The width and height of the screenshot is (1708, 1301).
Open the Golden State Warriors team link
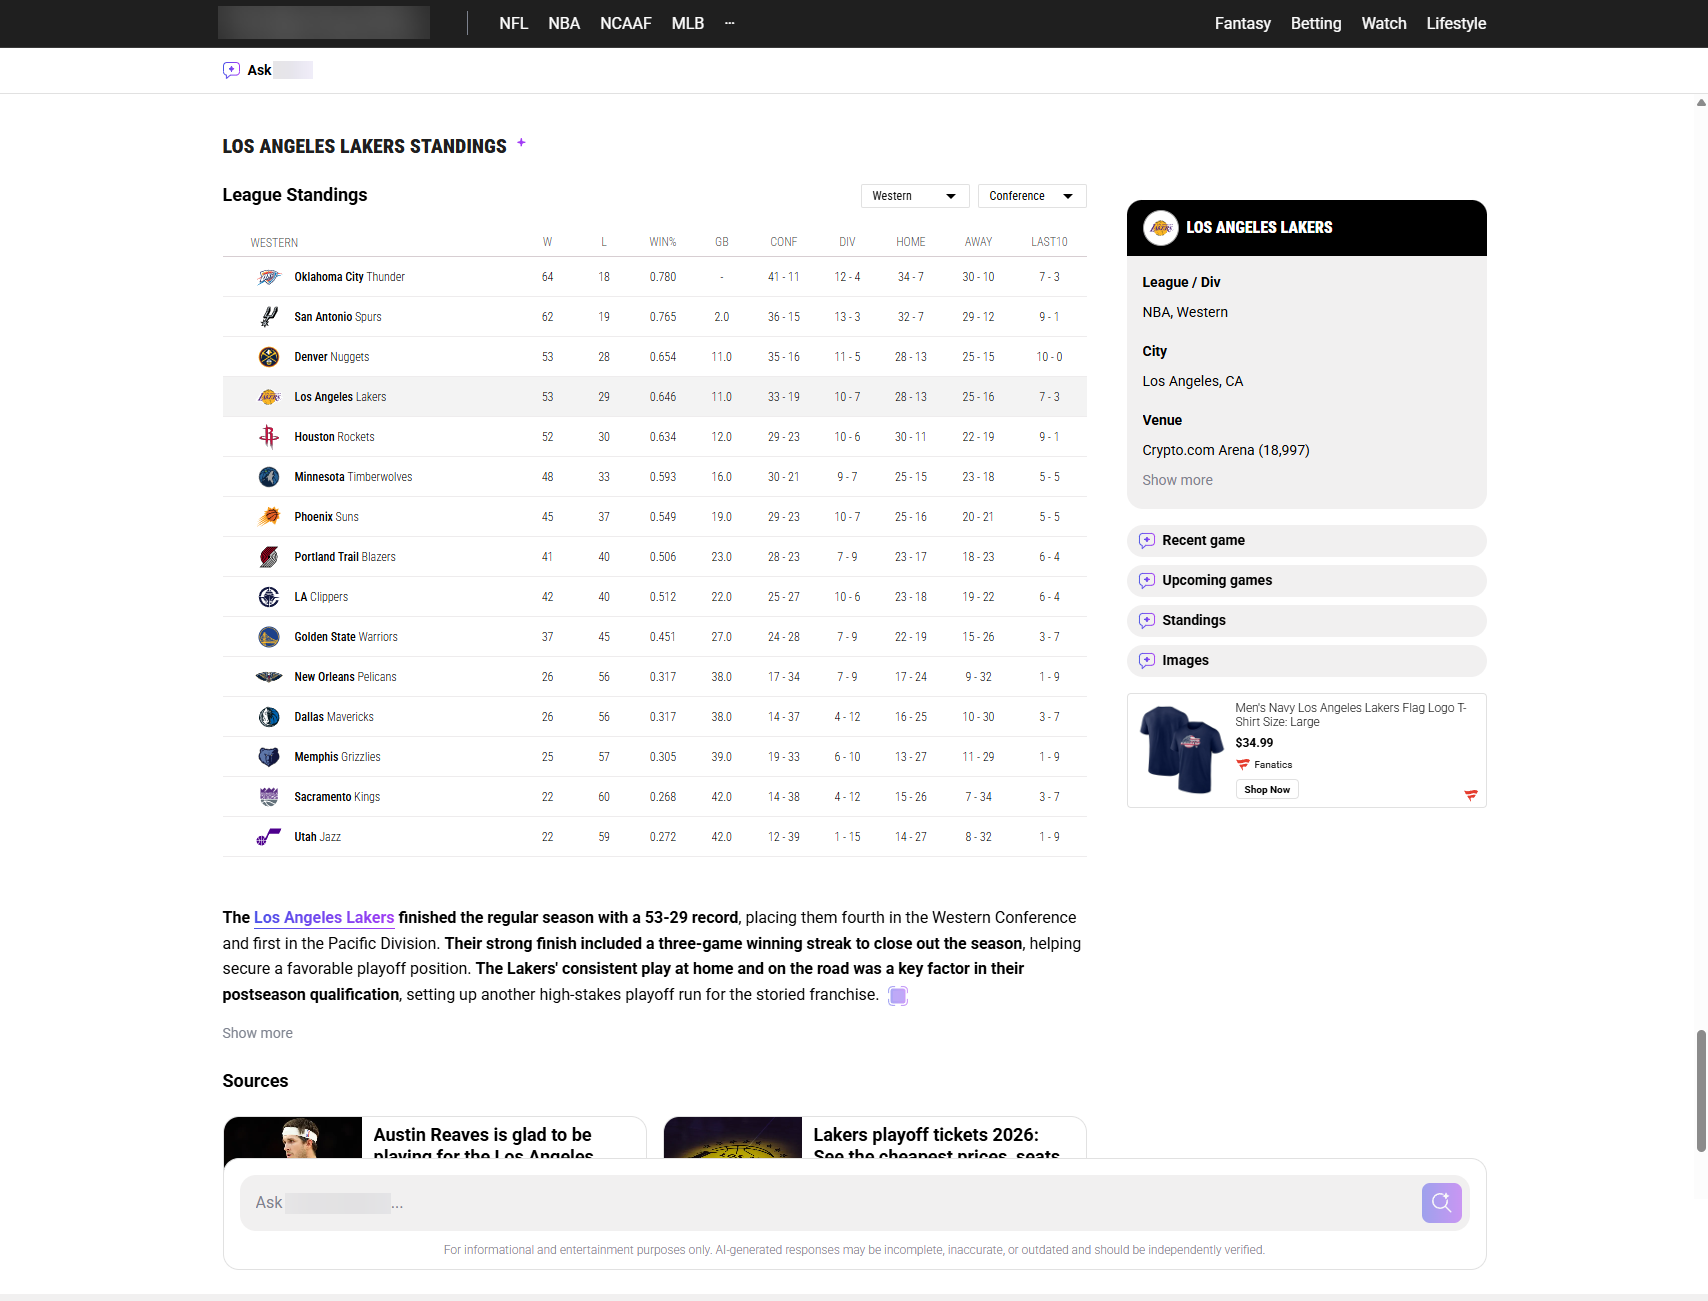(346, 637)
